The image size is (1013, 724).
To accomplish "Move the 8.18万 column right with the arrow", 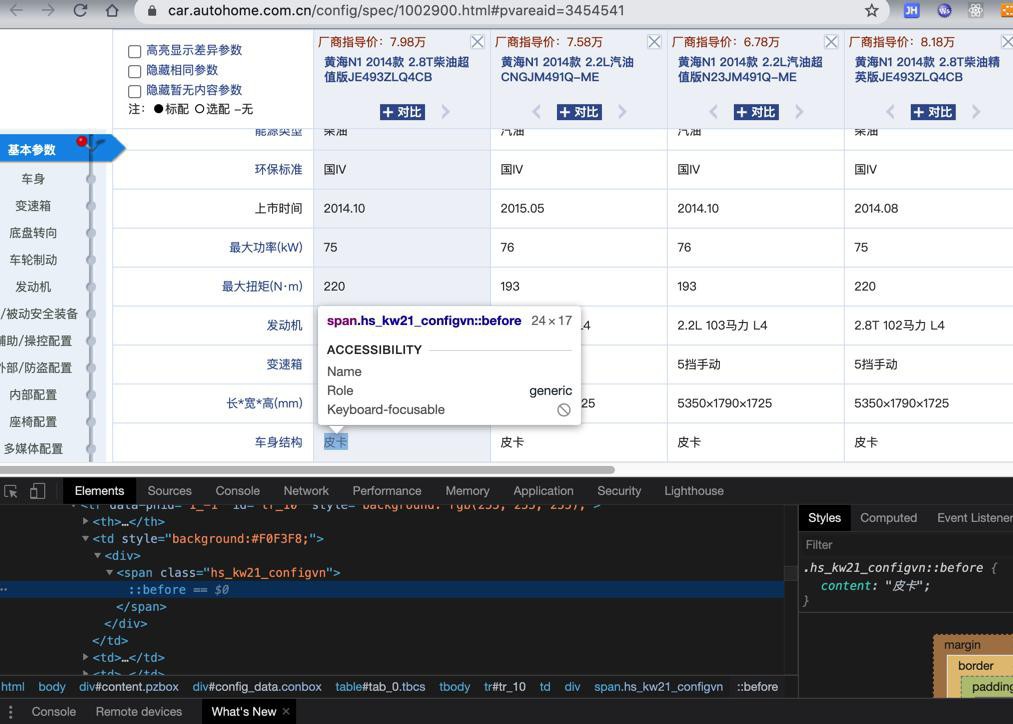I will (x=976, y=112).
